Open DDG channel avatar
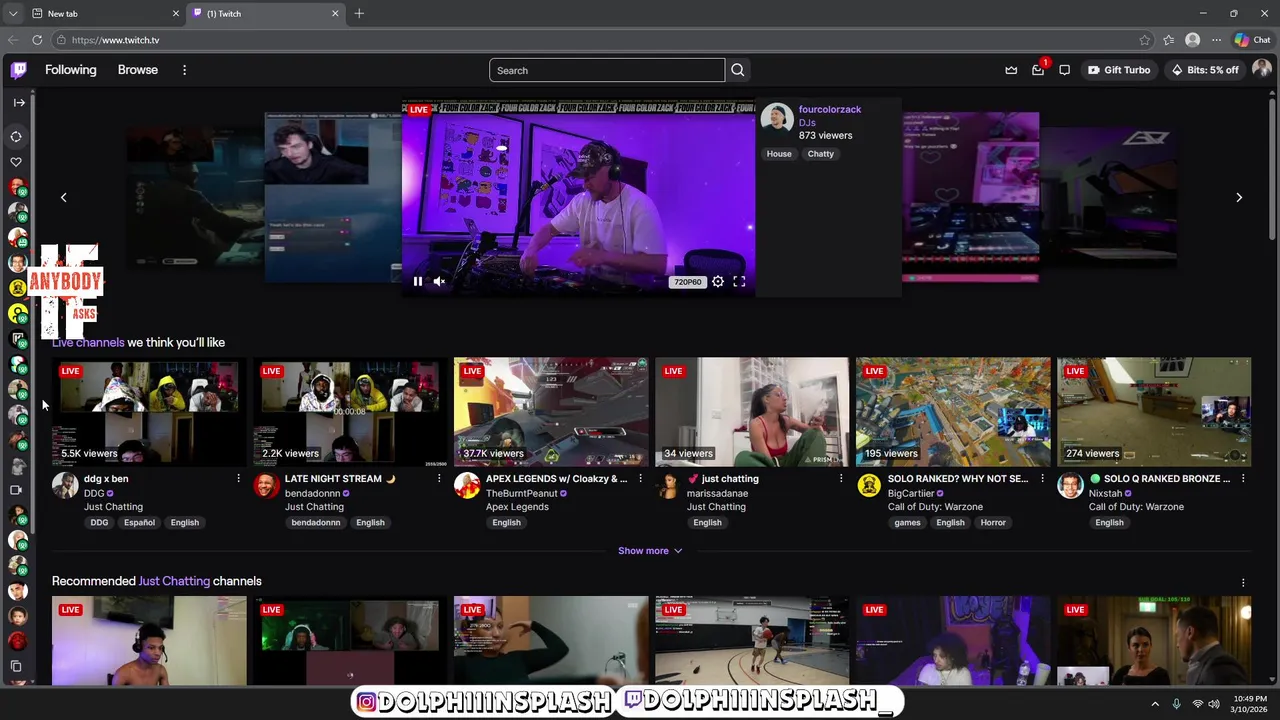 (x=65, y=486)
